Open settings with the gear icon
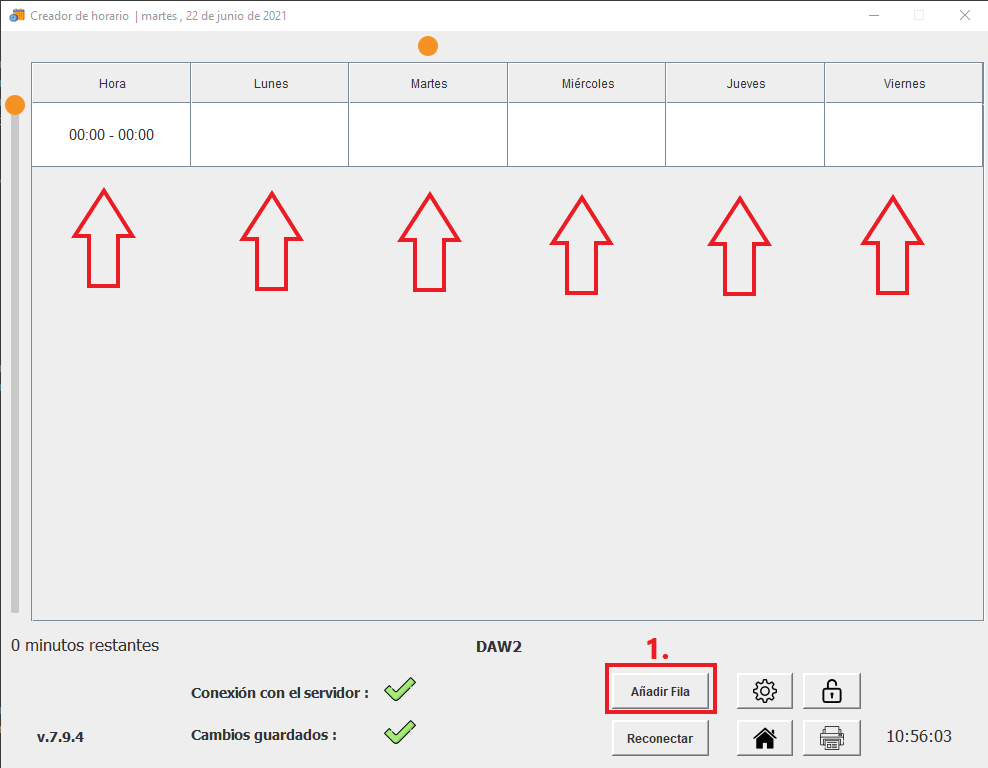The image size is (988, 768). coord(765,691)
